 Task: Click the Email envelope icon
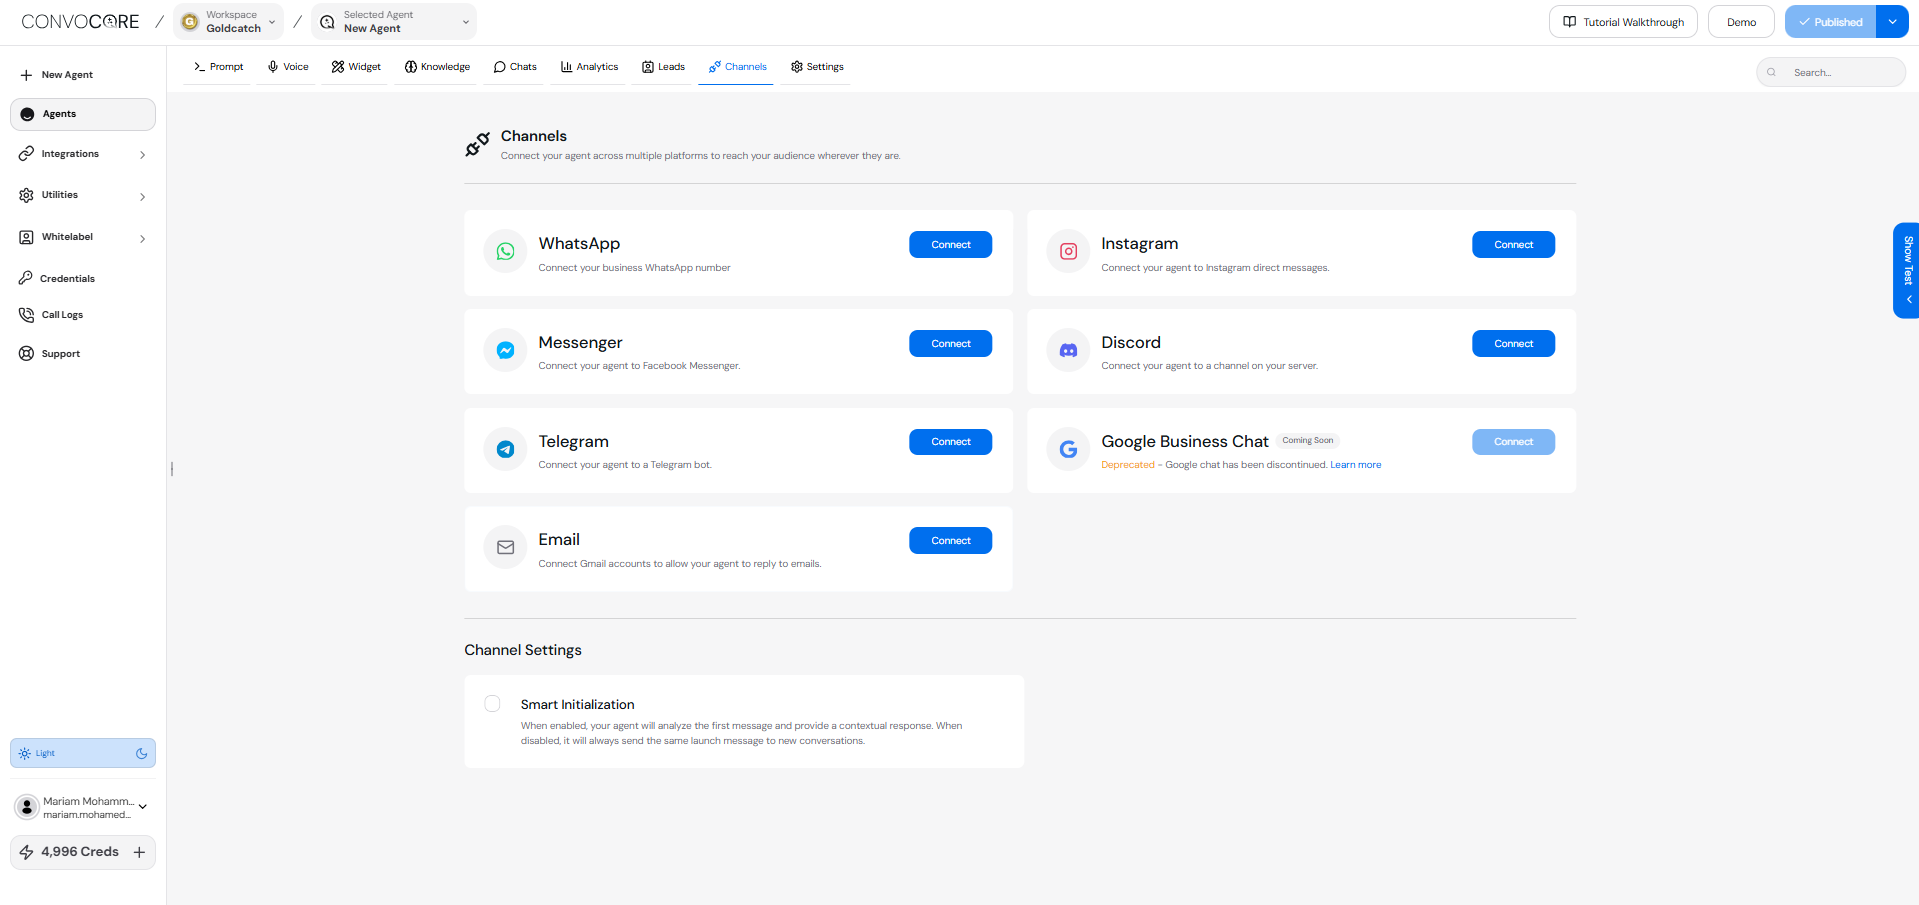click(505, 547)
